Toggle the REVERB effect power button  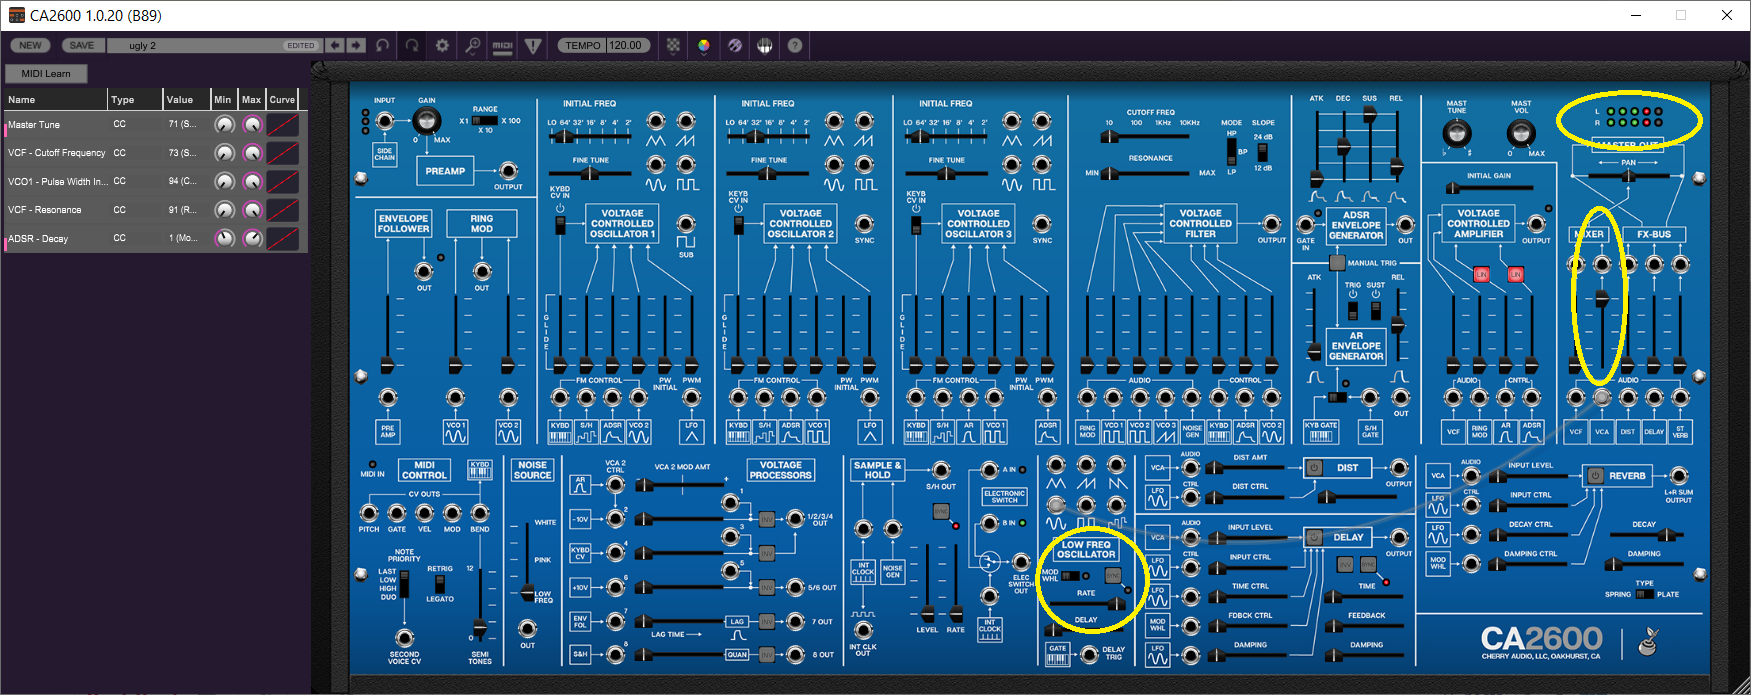coord(1594,476)
